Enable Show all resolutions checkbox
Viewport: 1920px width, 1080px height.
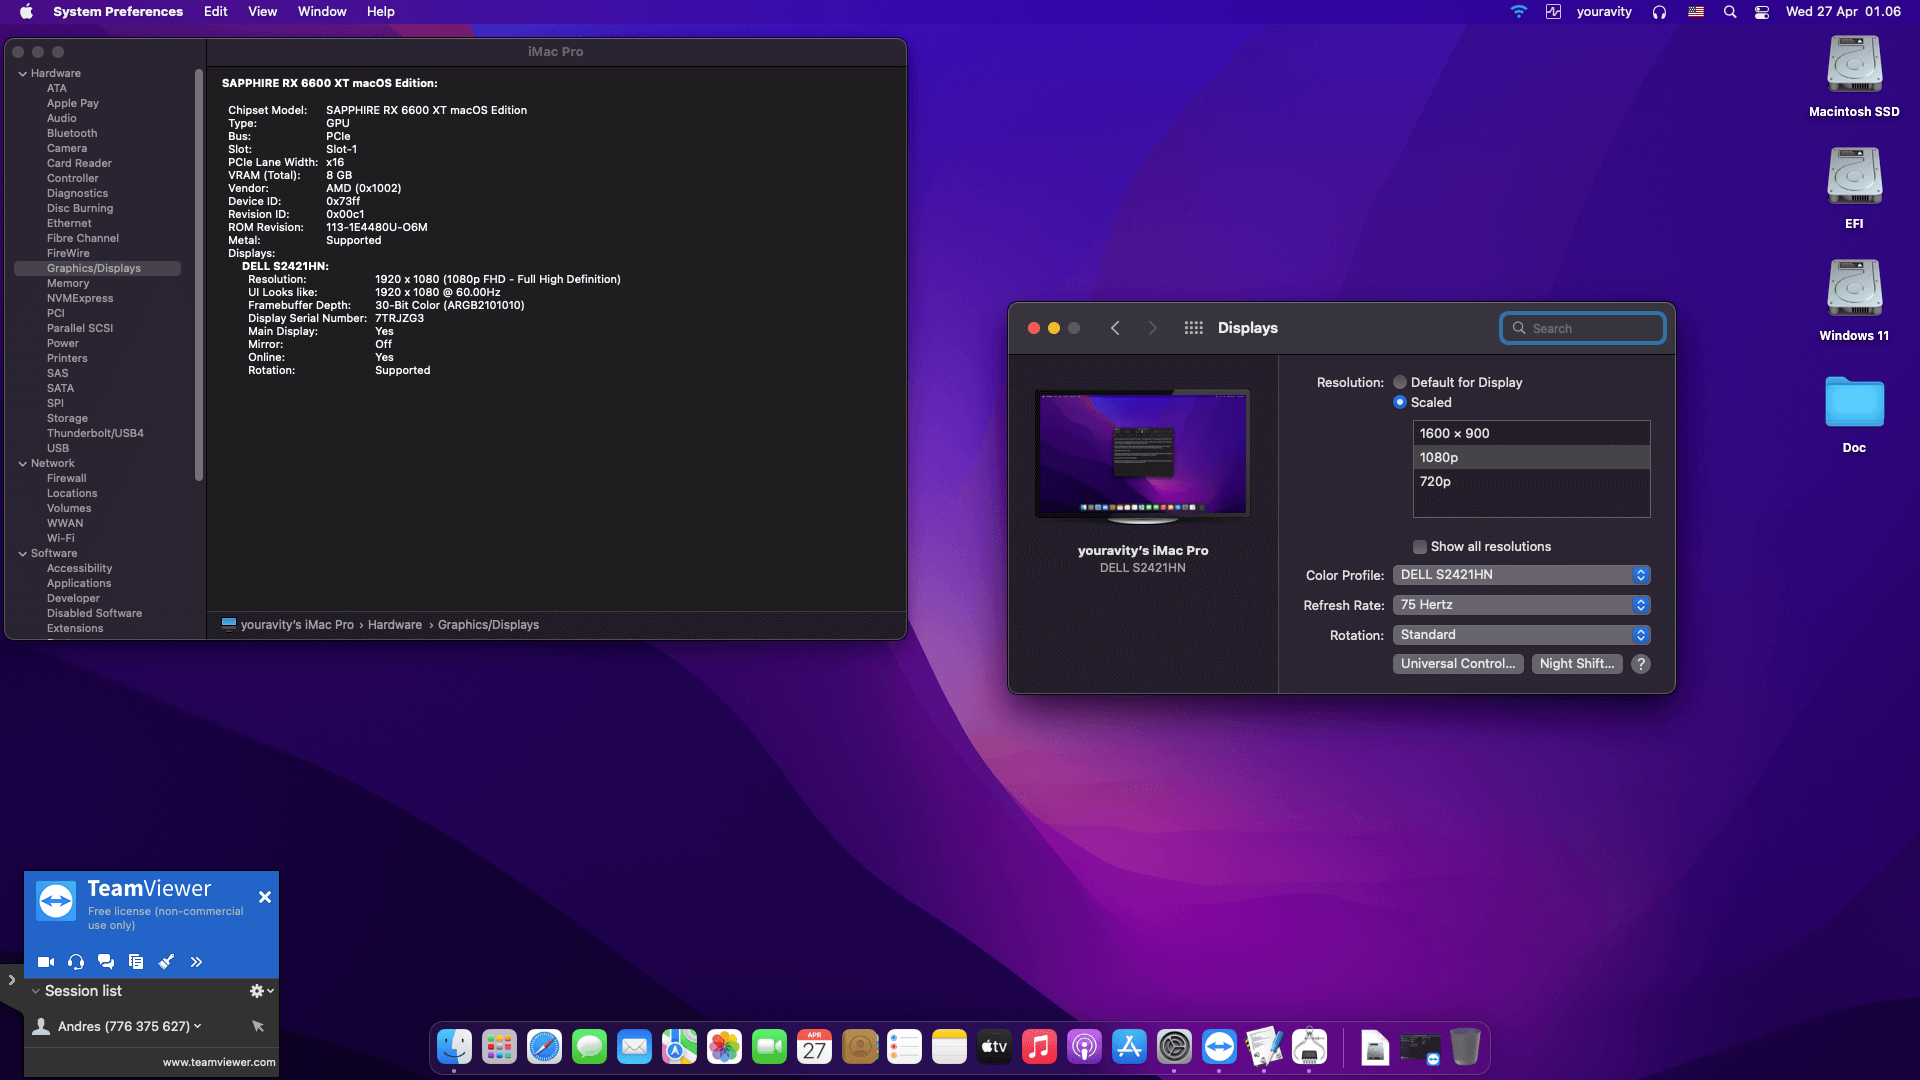tap(1420, 547)
